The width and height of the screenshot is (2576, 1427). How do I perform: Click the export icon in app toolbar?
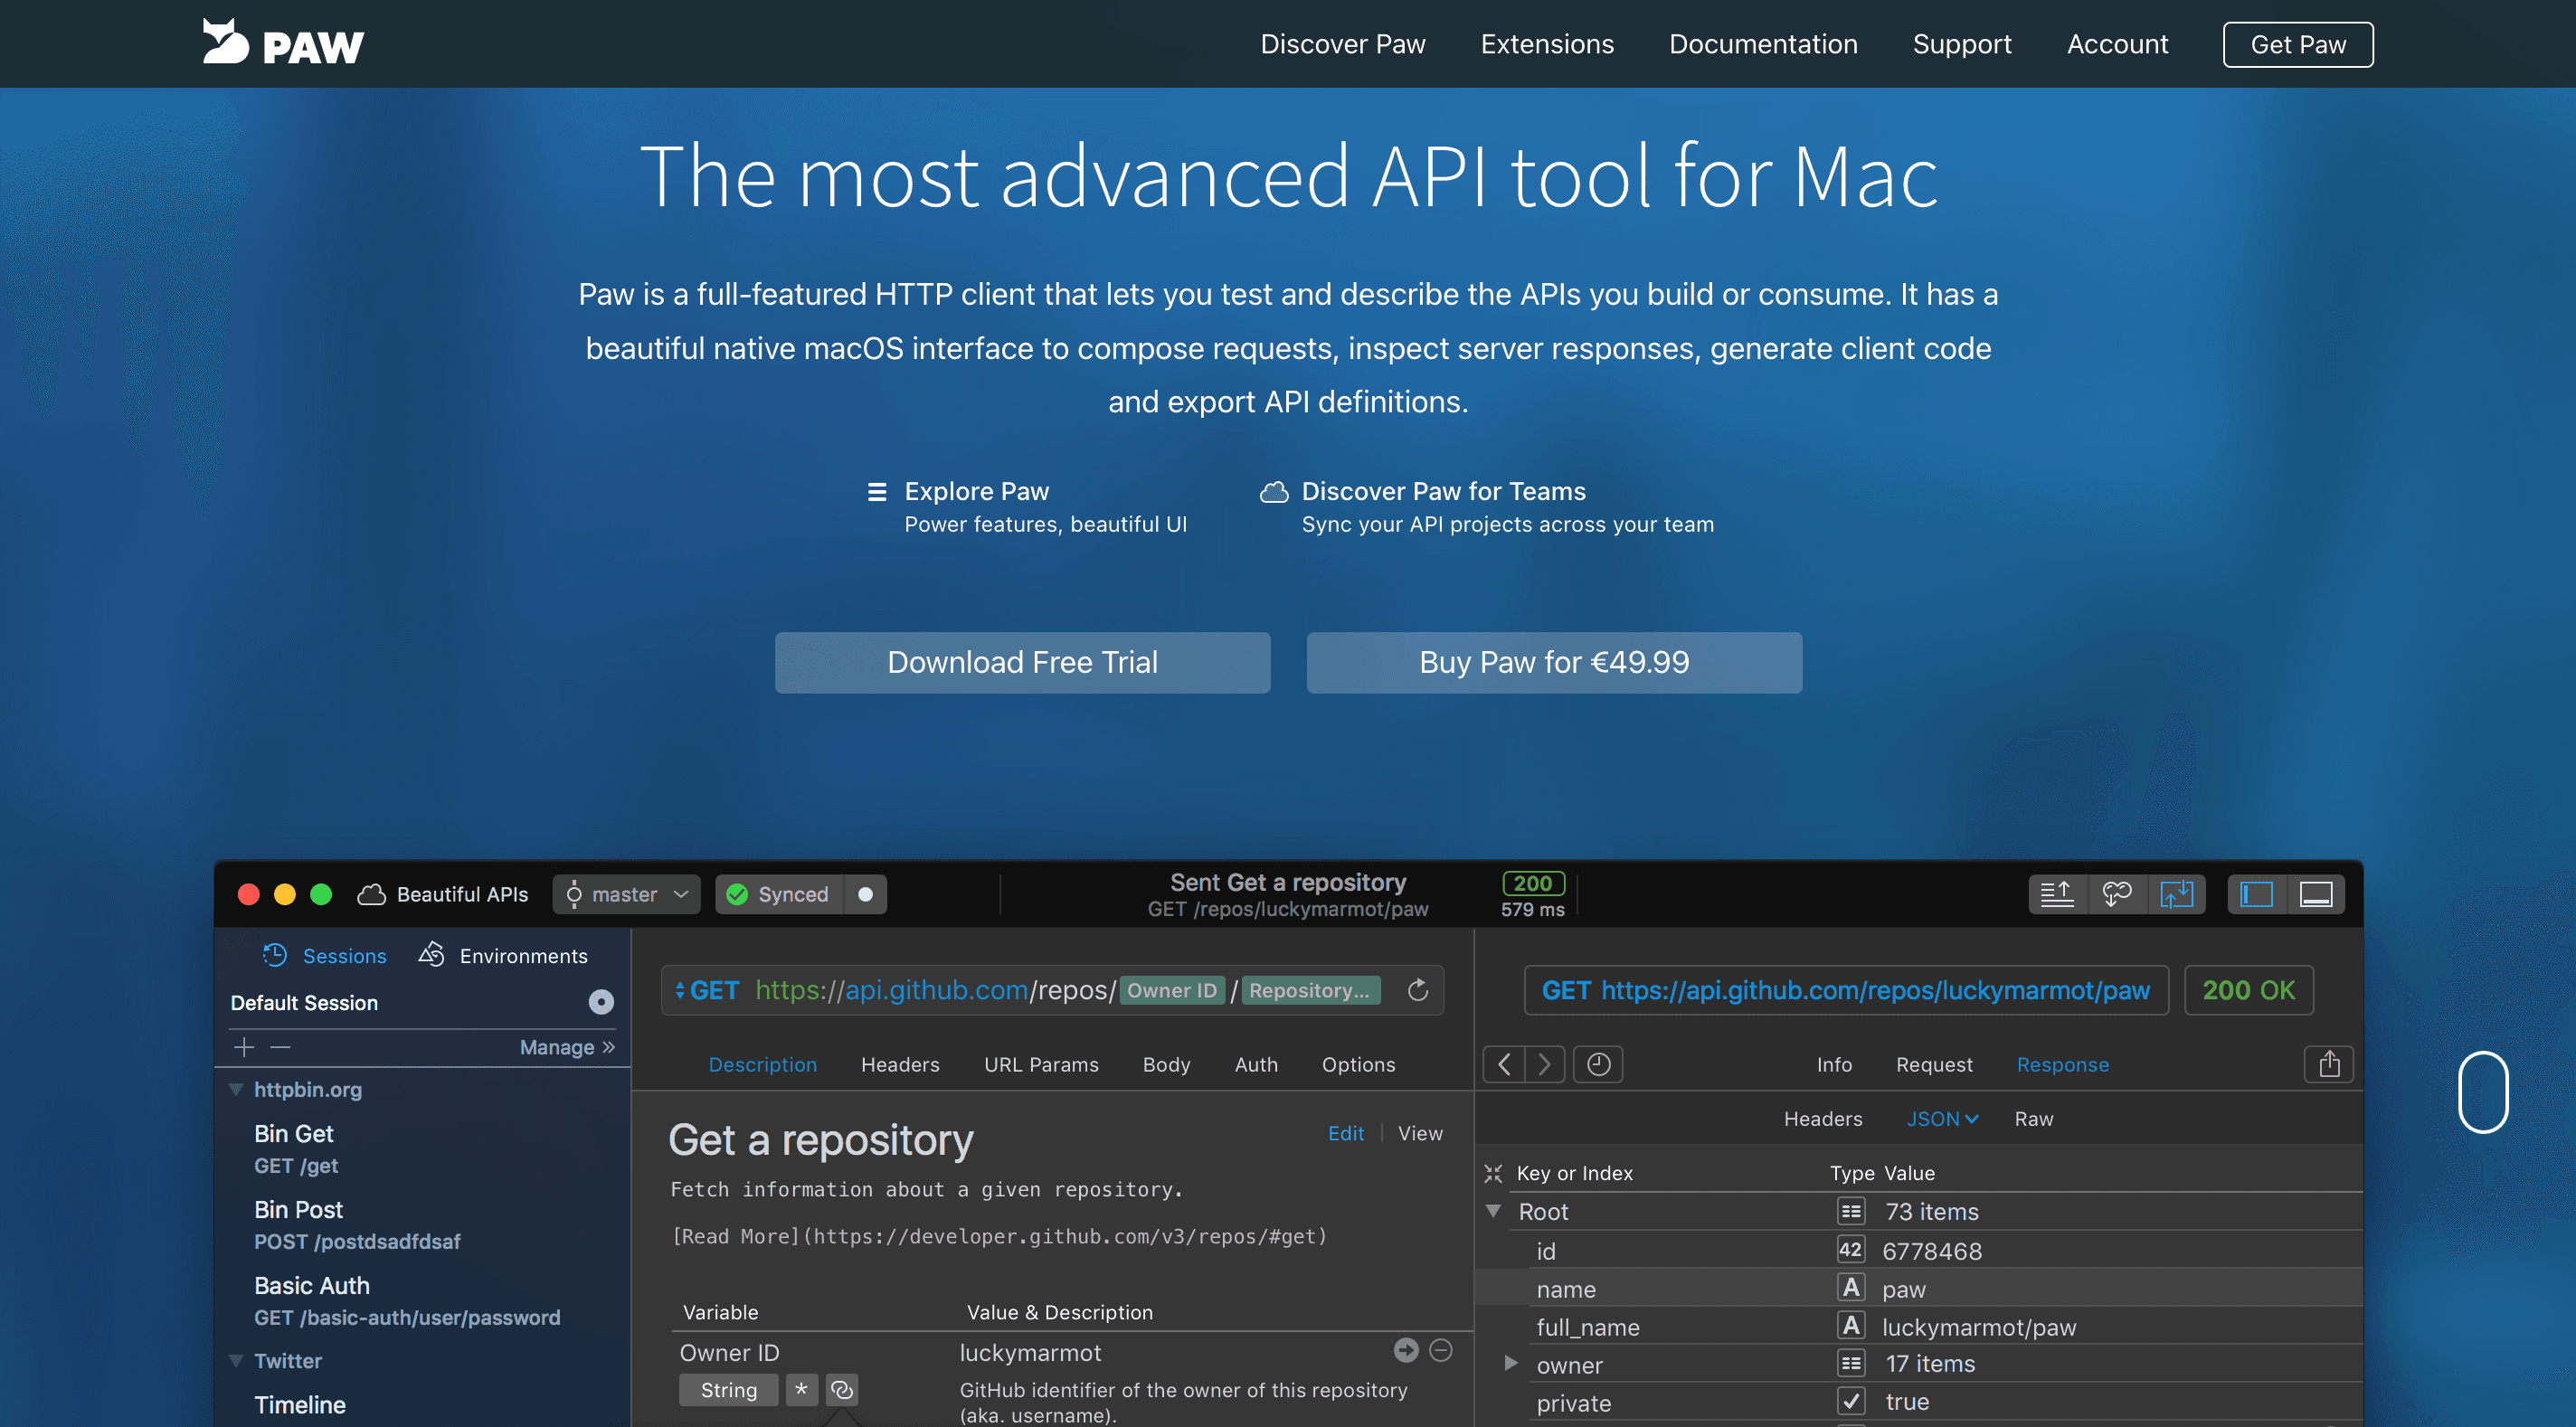point(2056,894)
